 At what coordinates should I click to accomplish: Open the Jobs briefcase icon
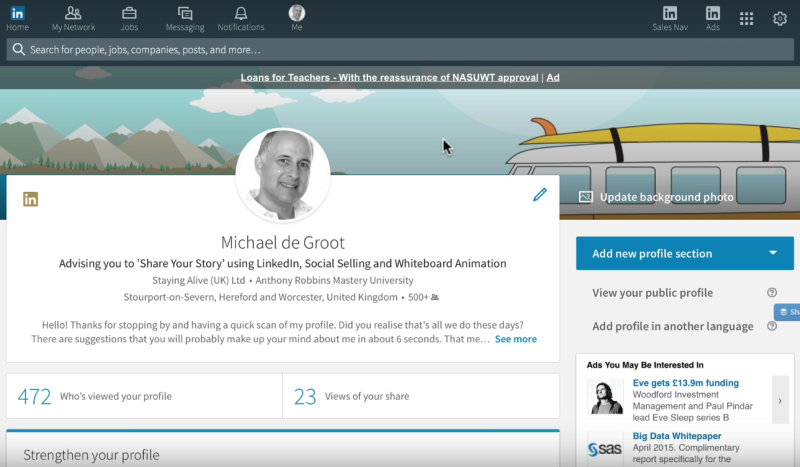click(x=129, y=13)
